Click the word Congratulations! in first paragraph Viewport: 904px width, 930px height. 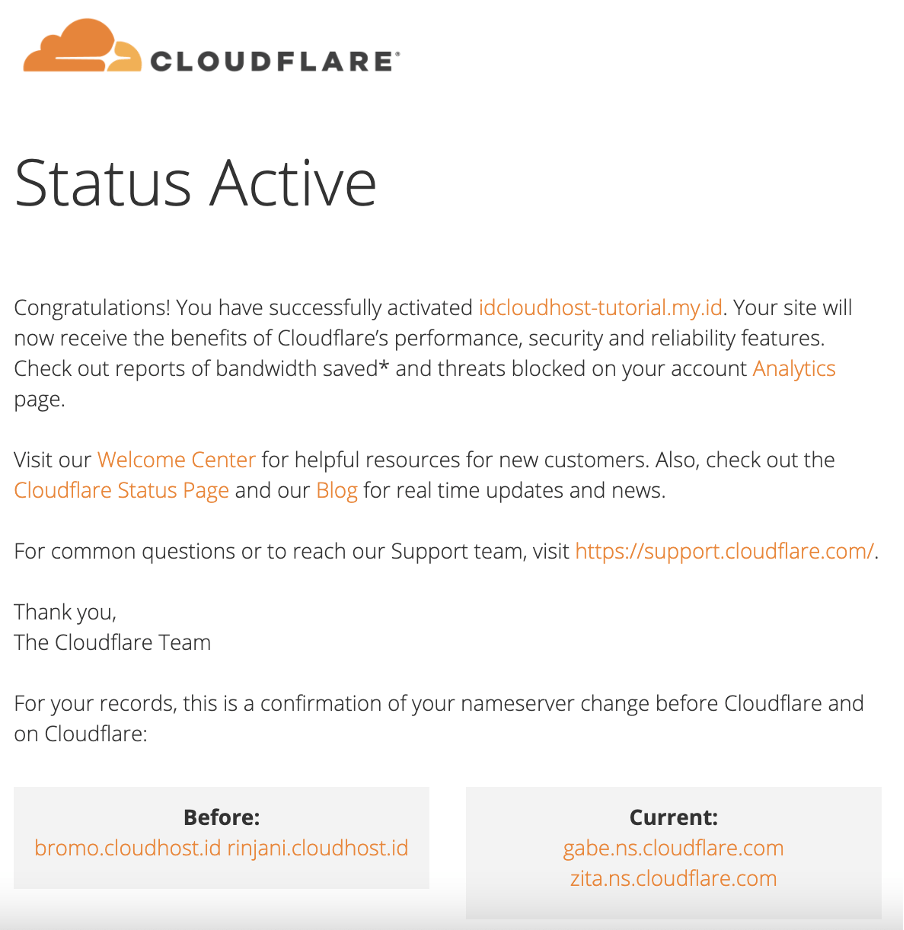tap(92, 308)
